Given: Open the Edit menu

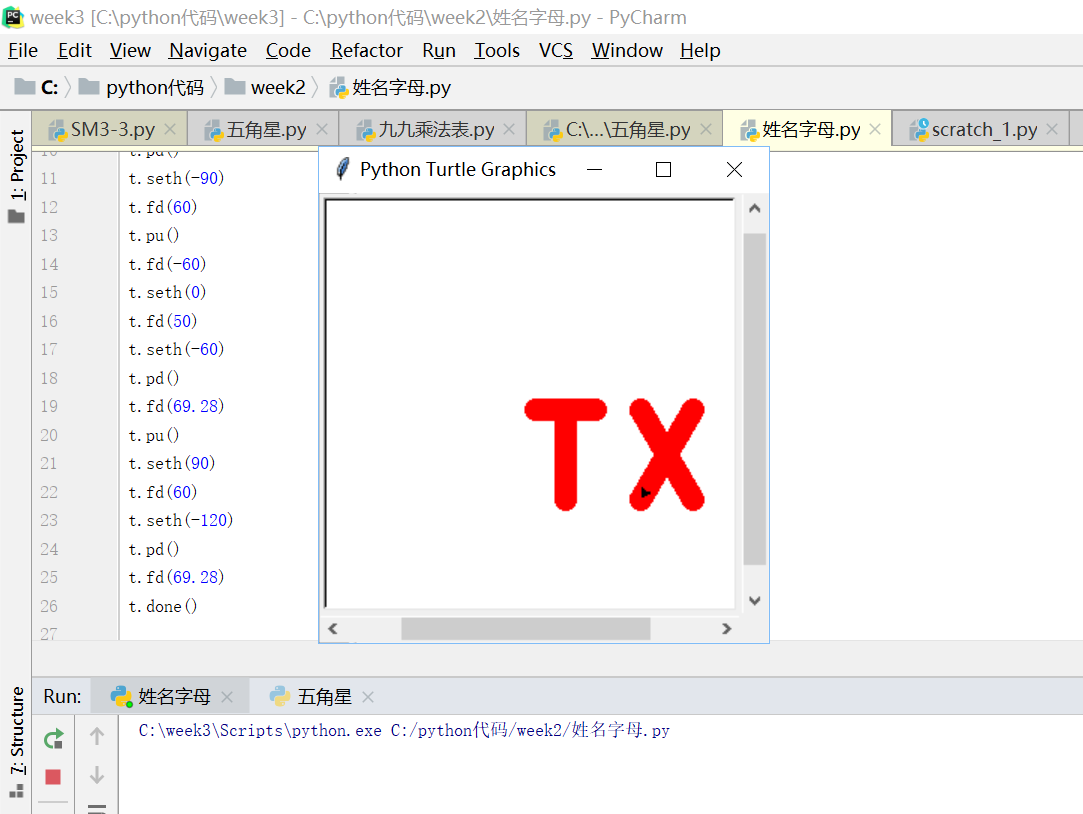Looking at the screenshot, I should [75, 50].
